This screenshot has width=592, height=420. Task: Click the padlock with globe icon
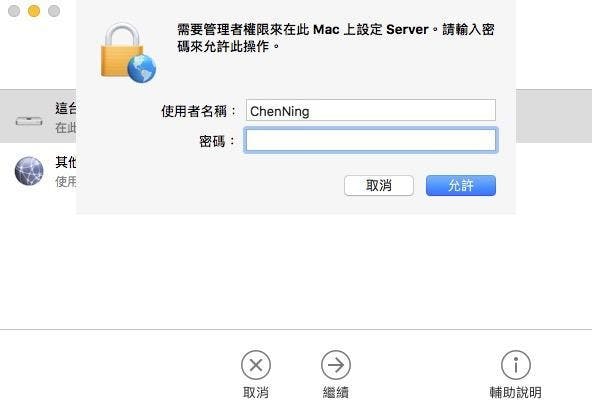coord(128,52)
